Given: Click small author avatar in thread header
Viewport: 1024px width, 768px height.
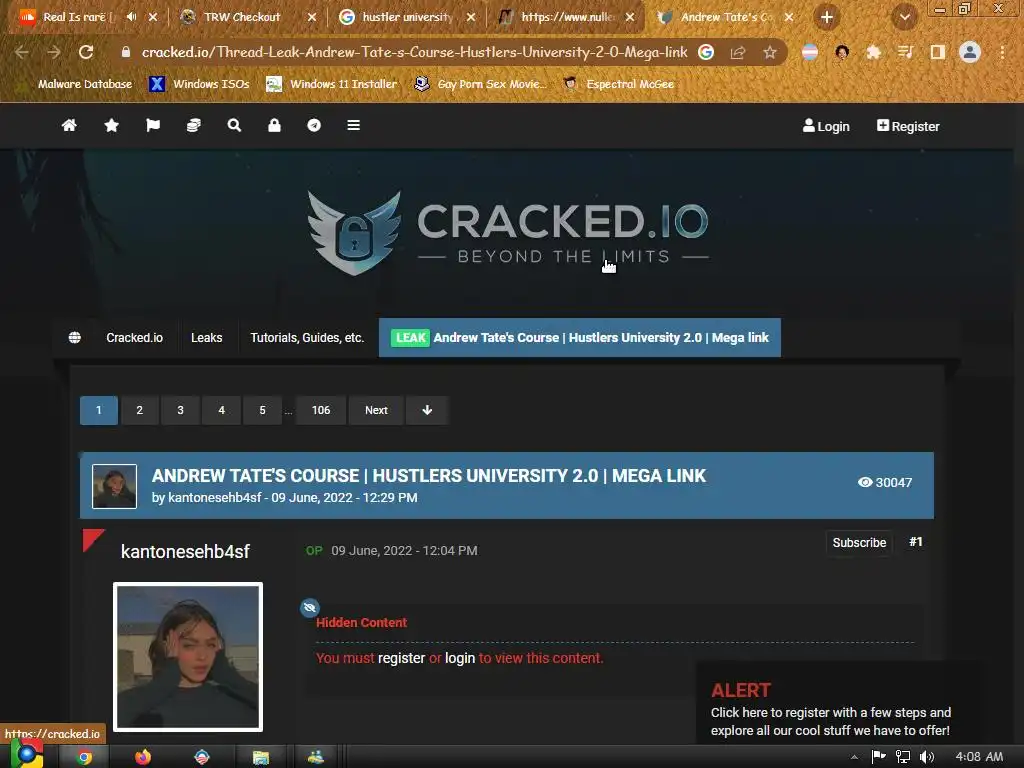Looking at the screenshot, I should [114, 486].
